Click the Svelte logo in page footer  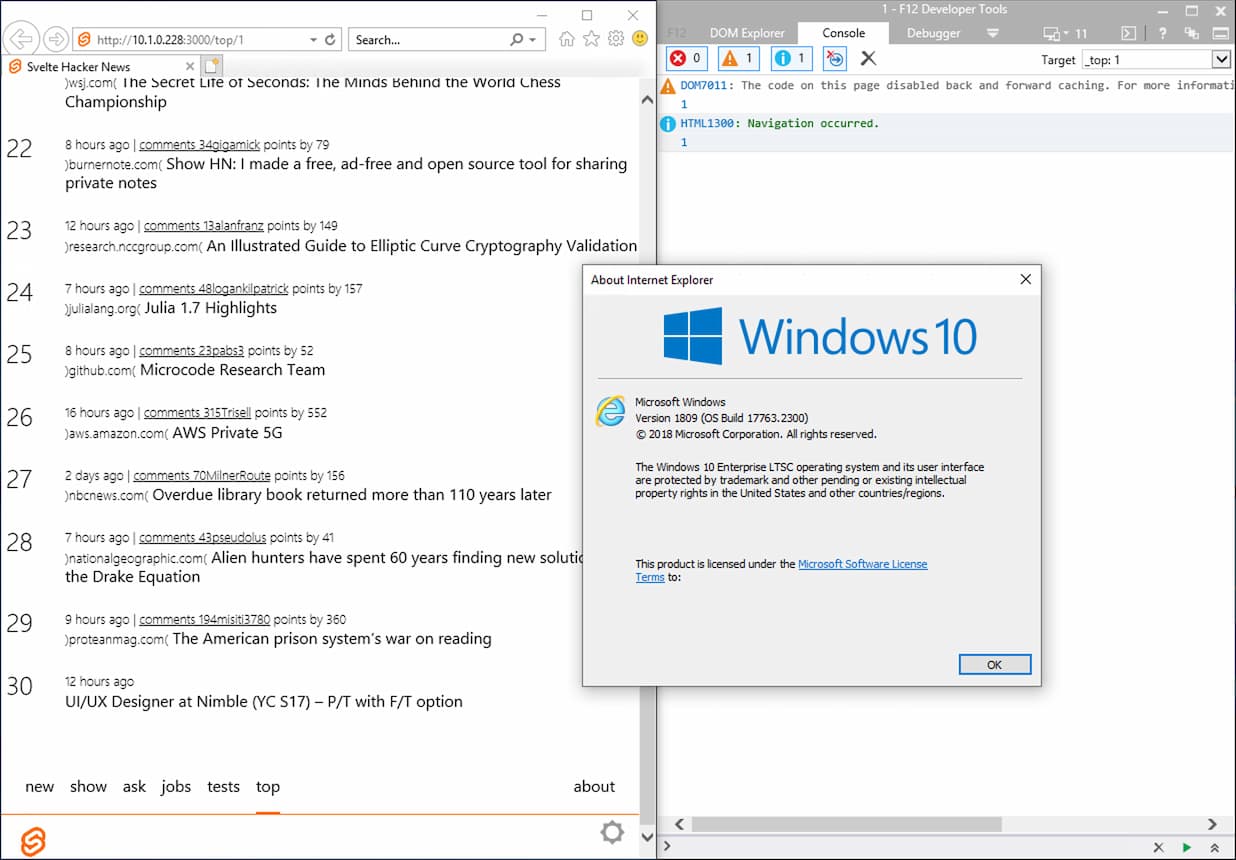coord(33,841)
